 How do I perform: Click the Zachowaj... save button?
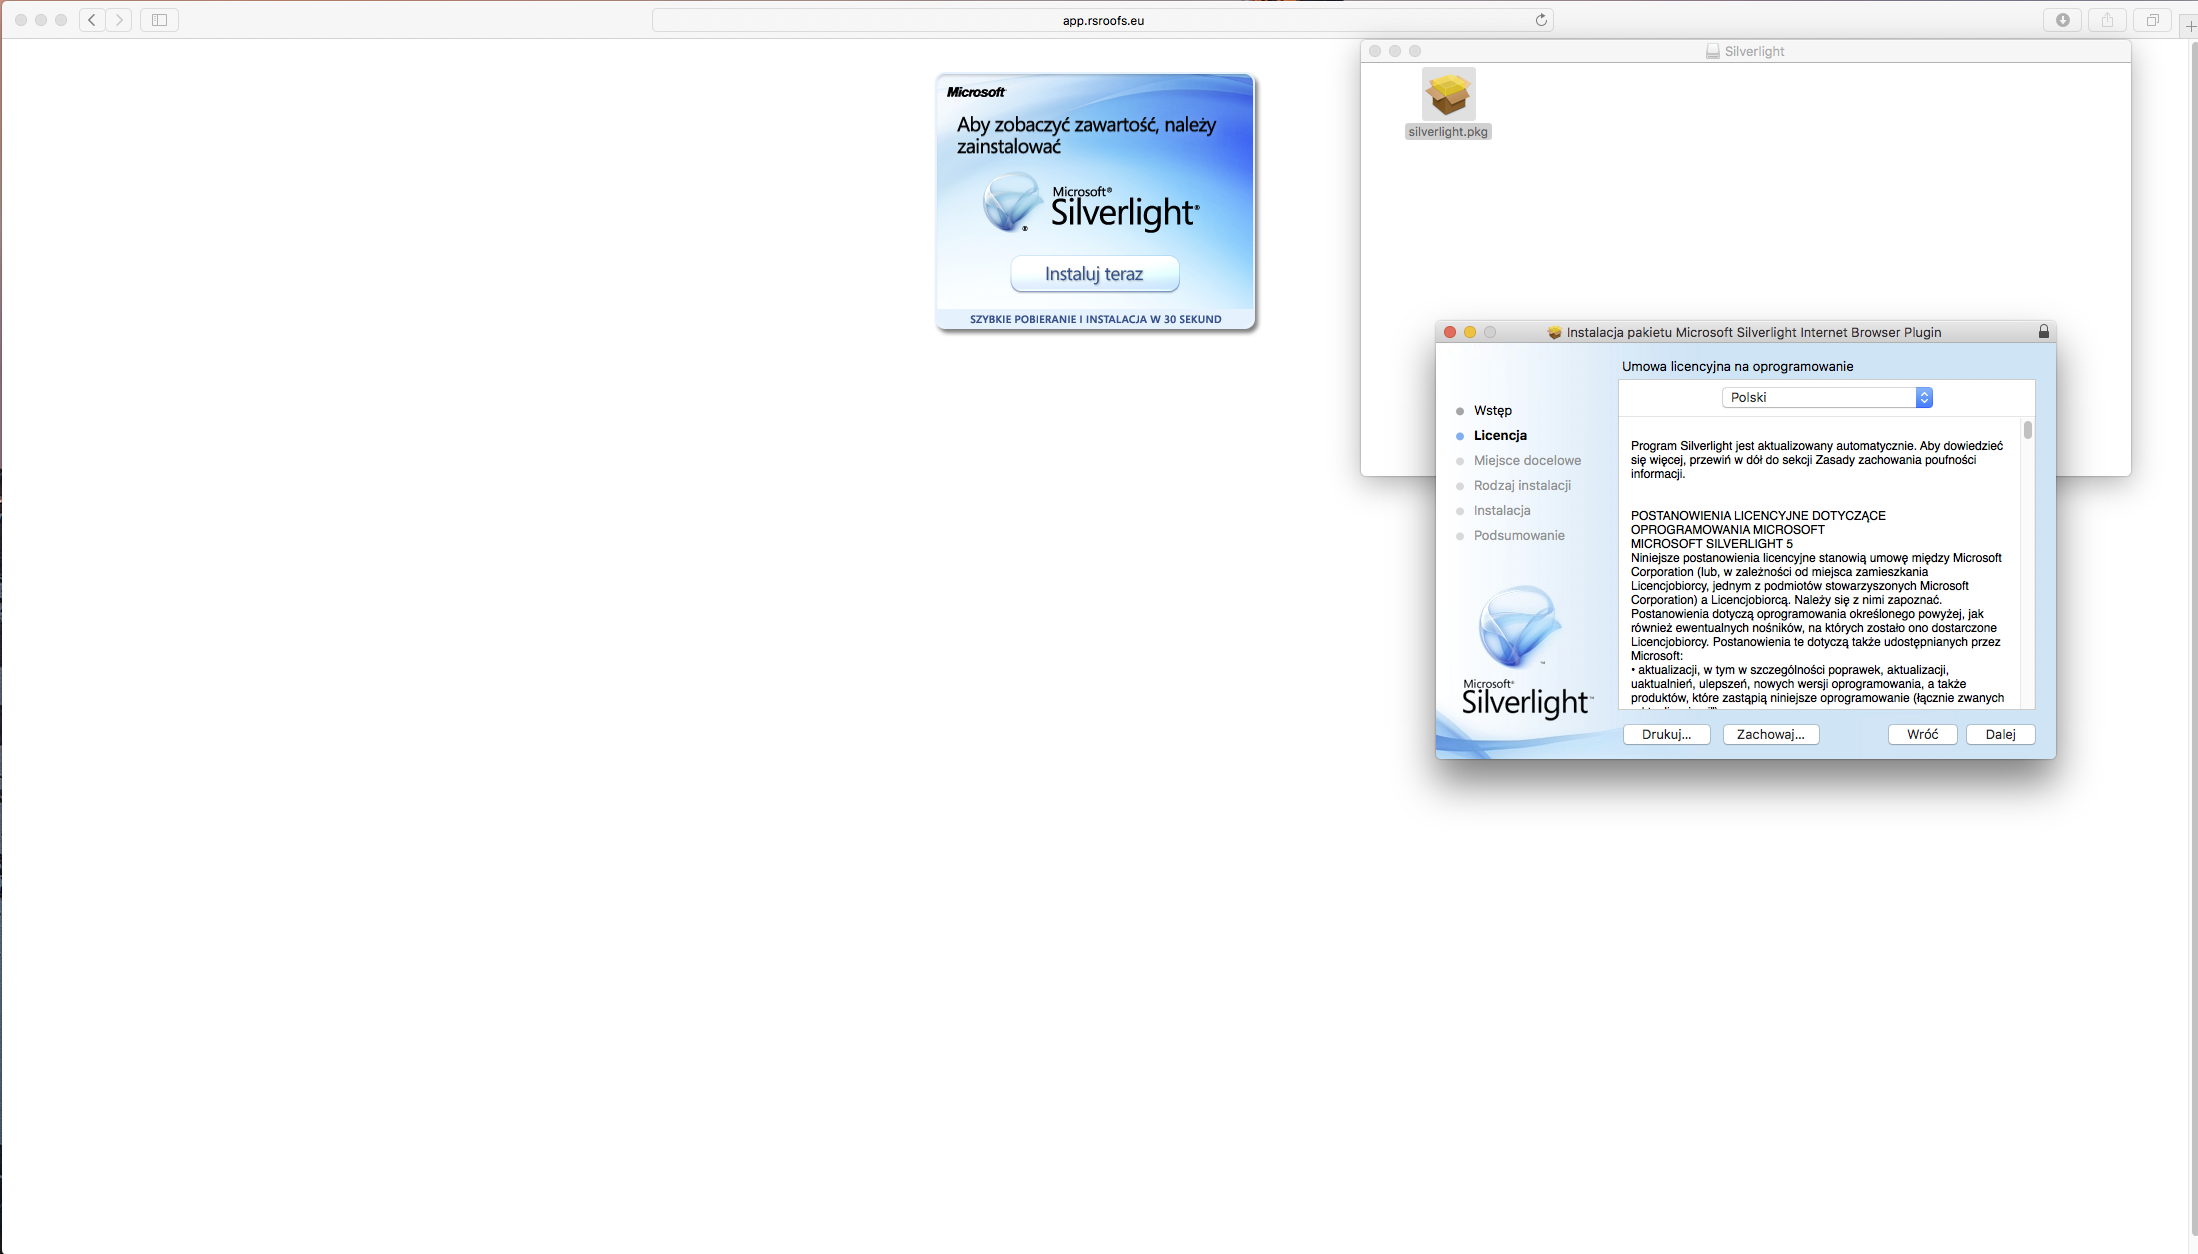tap(1770, 735)
